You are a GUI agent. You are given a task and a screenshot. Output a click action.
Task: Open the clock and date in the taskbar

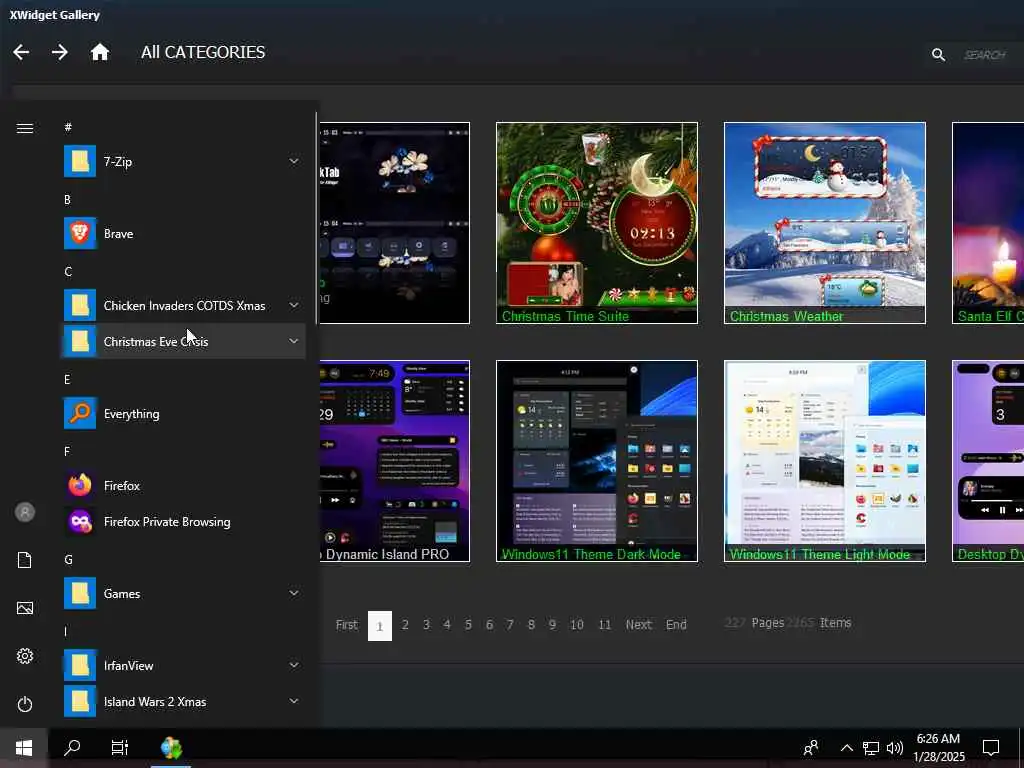coord(938,748)
